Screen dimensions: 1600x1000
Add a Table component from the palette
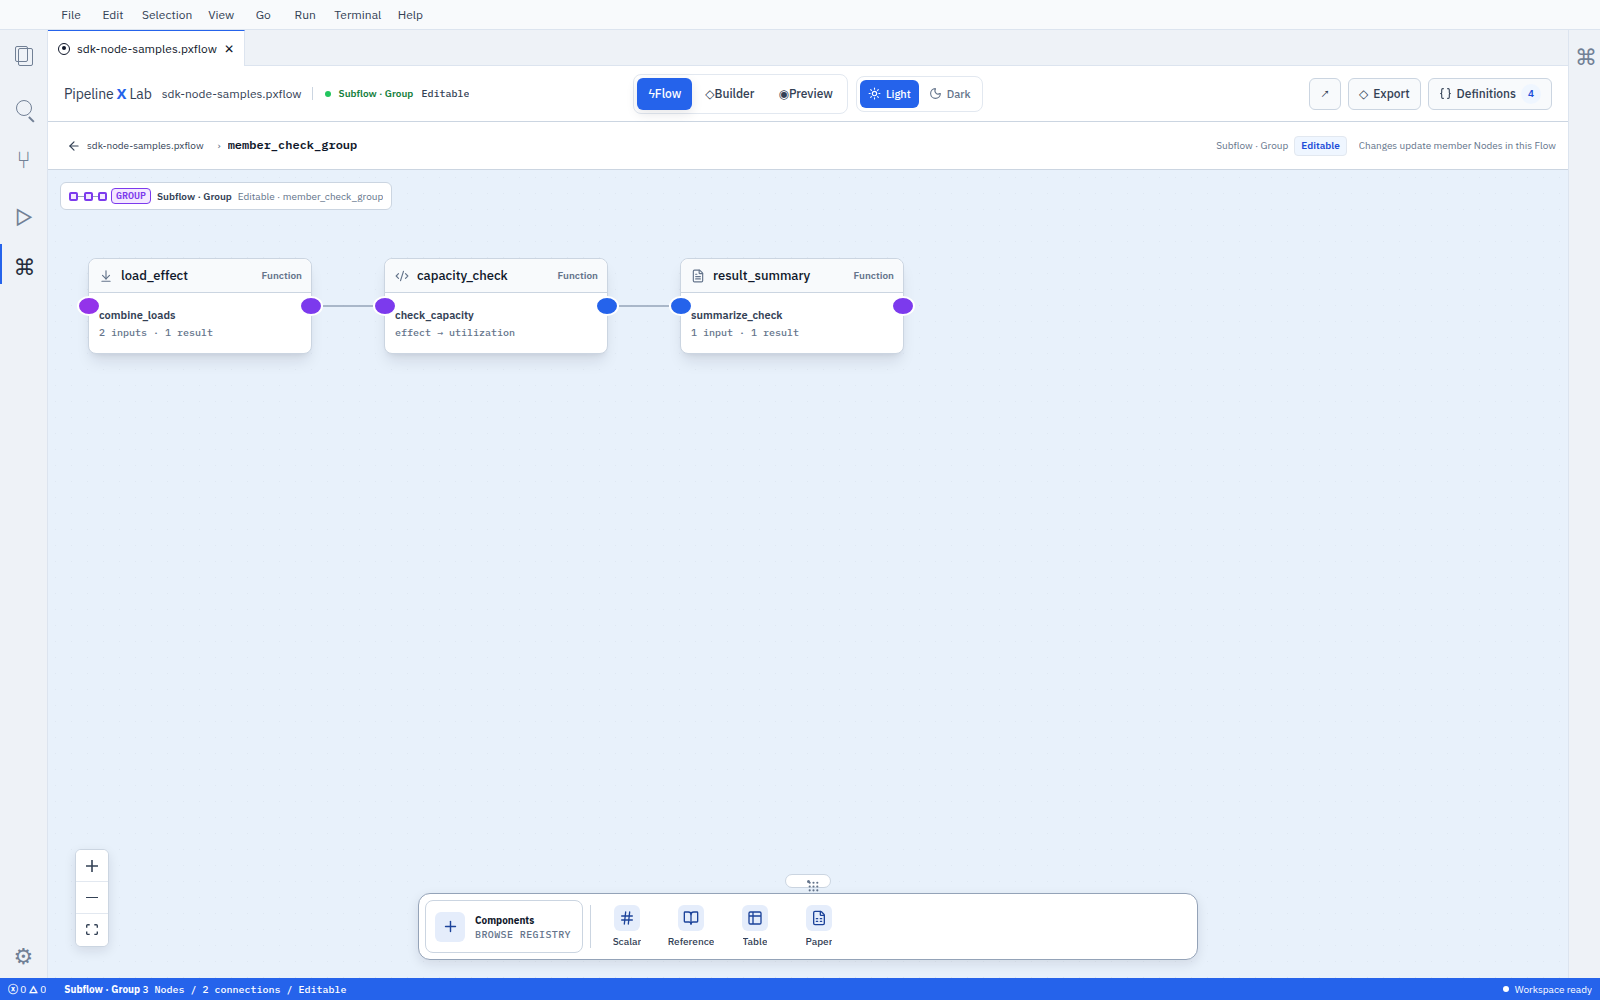pos(755,926)
